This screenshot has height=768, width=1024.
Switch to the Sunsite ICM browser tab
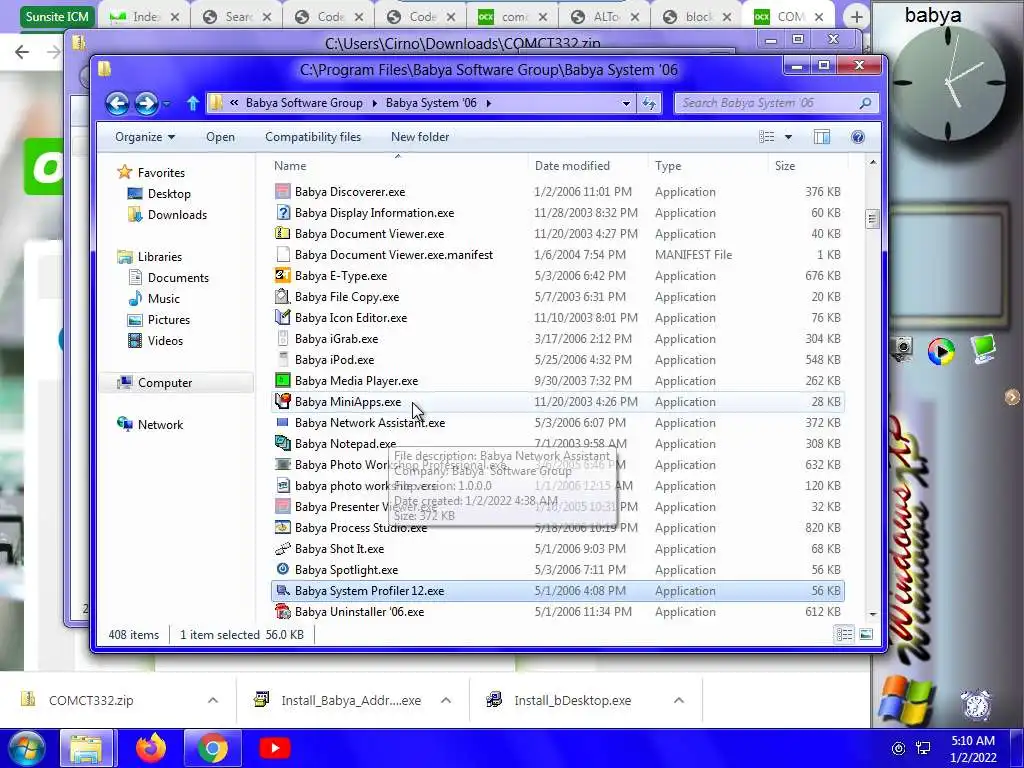[x=57, y=16]
